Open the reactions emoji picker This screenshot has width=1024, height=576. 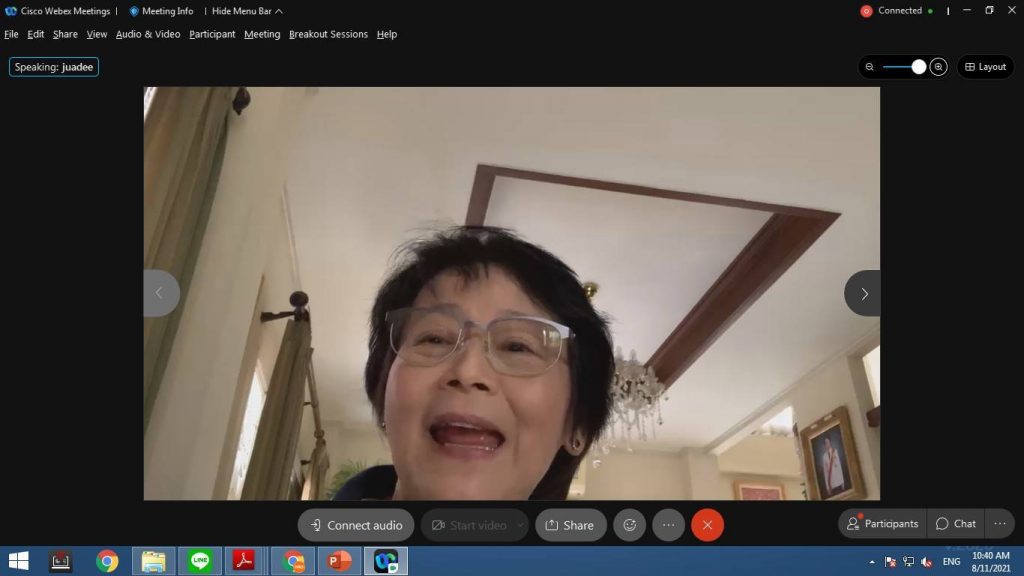(629, 525)
